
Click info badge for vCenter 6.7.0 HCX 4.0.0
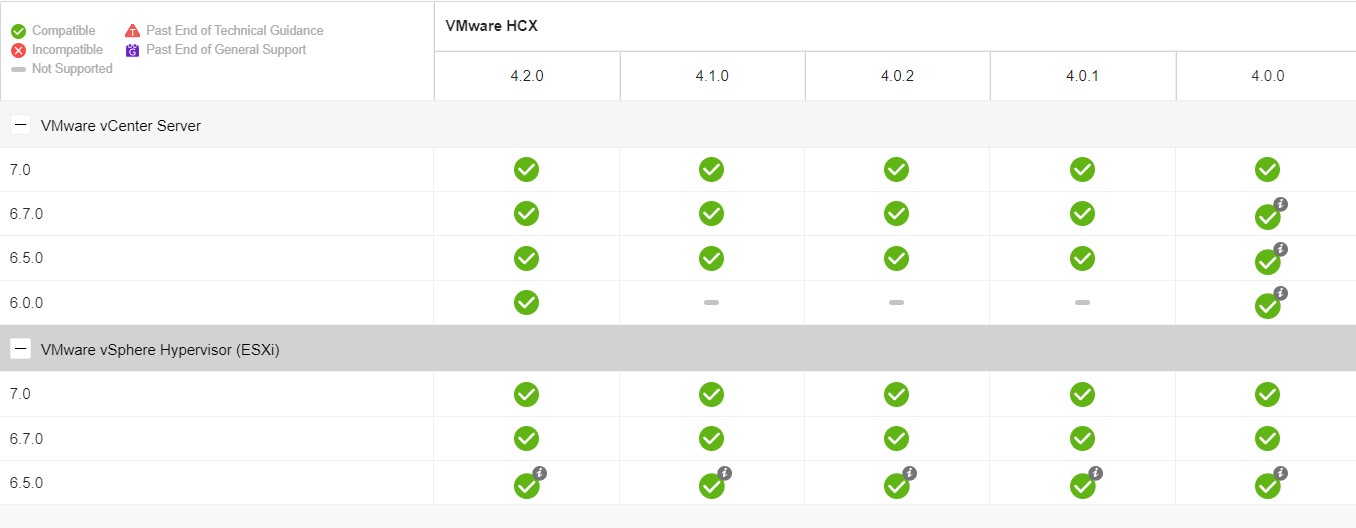(x=1281, y=204)
